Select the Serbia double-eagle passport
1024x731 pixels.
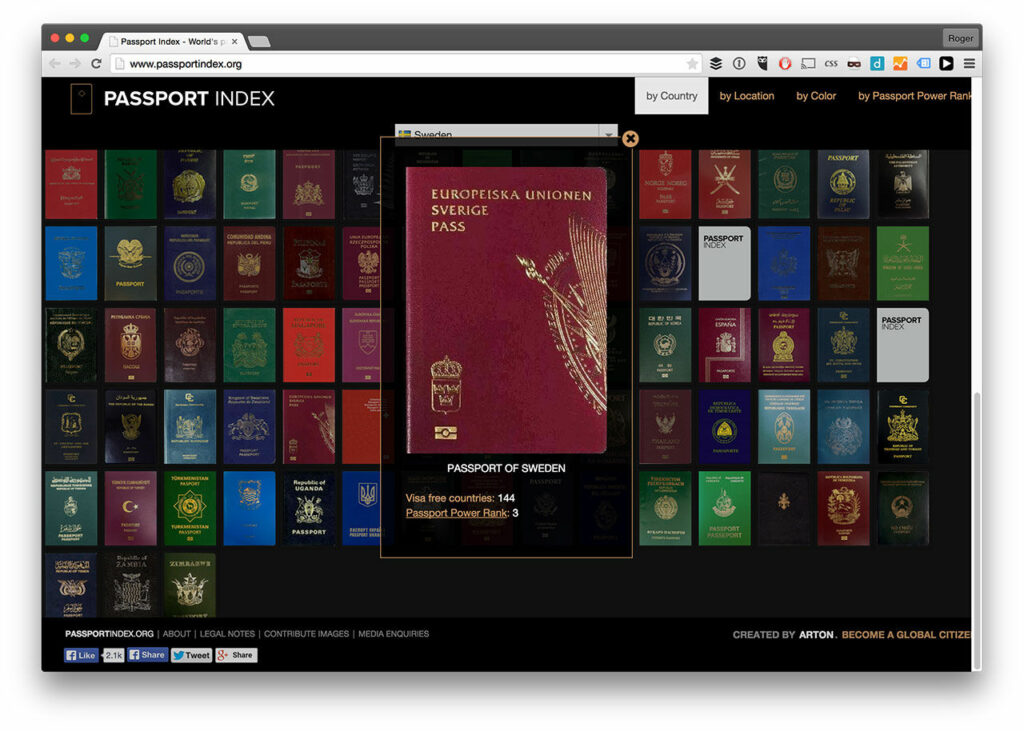[131, 345]
